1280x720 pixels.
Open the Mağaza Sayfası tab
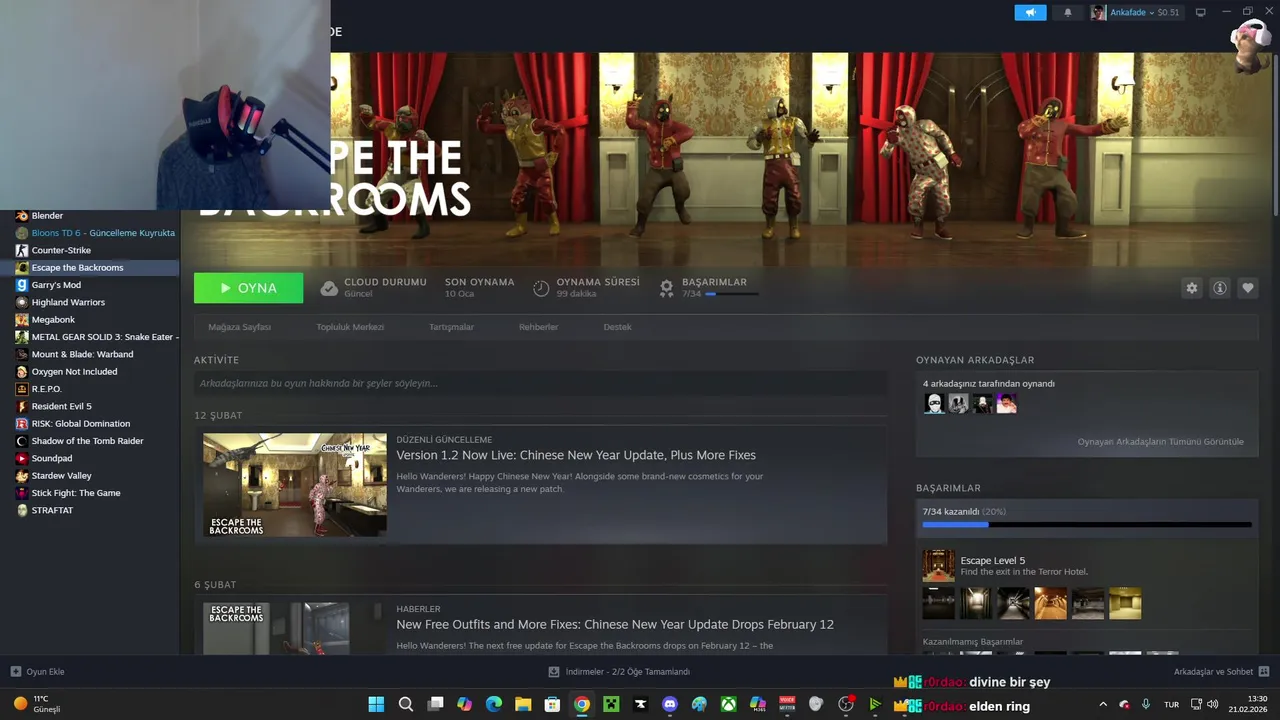coord(240,327)
